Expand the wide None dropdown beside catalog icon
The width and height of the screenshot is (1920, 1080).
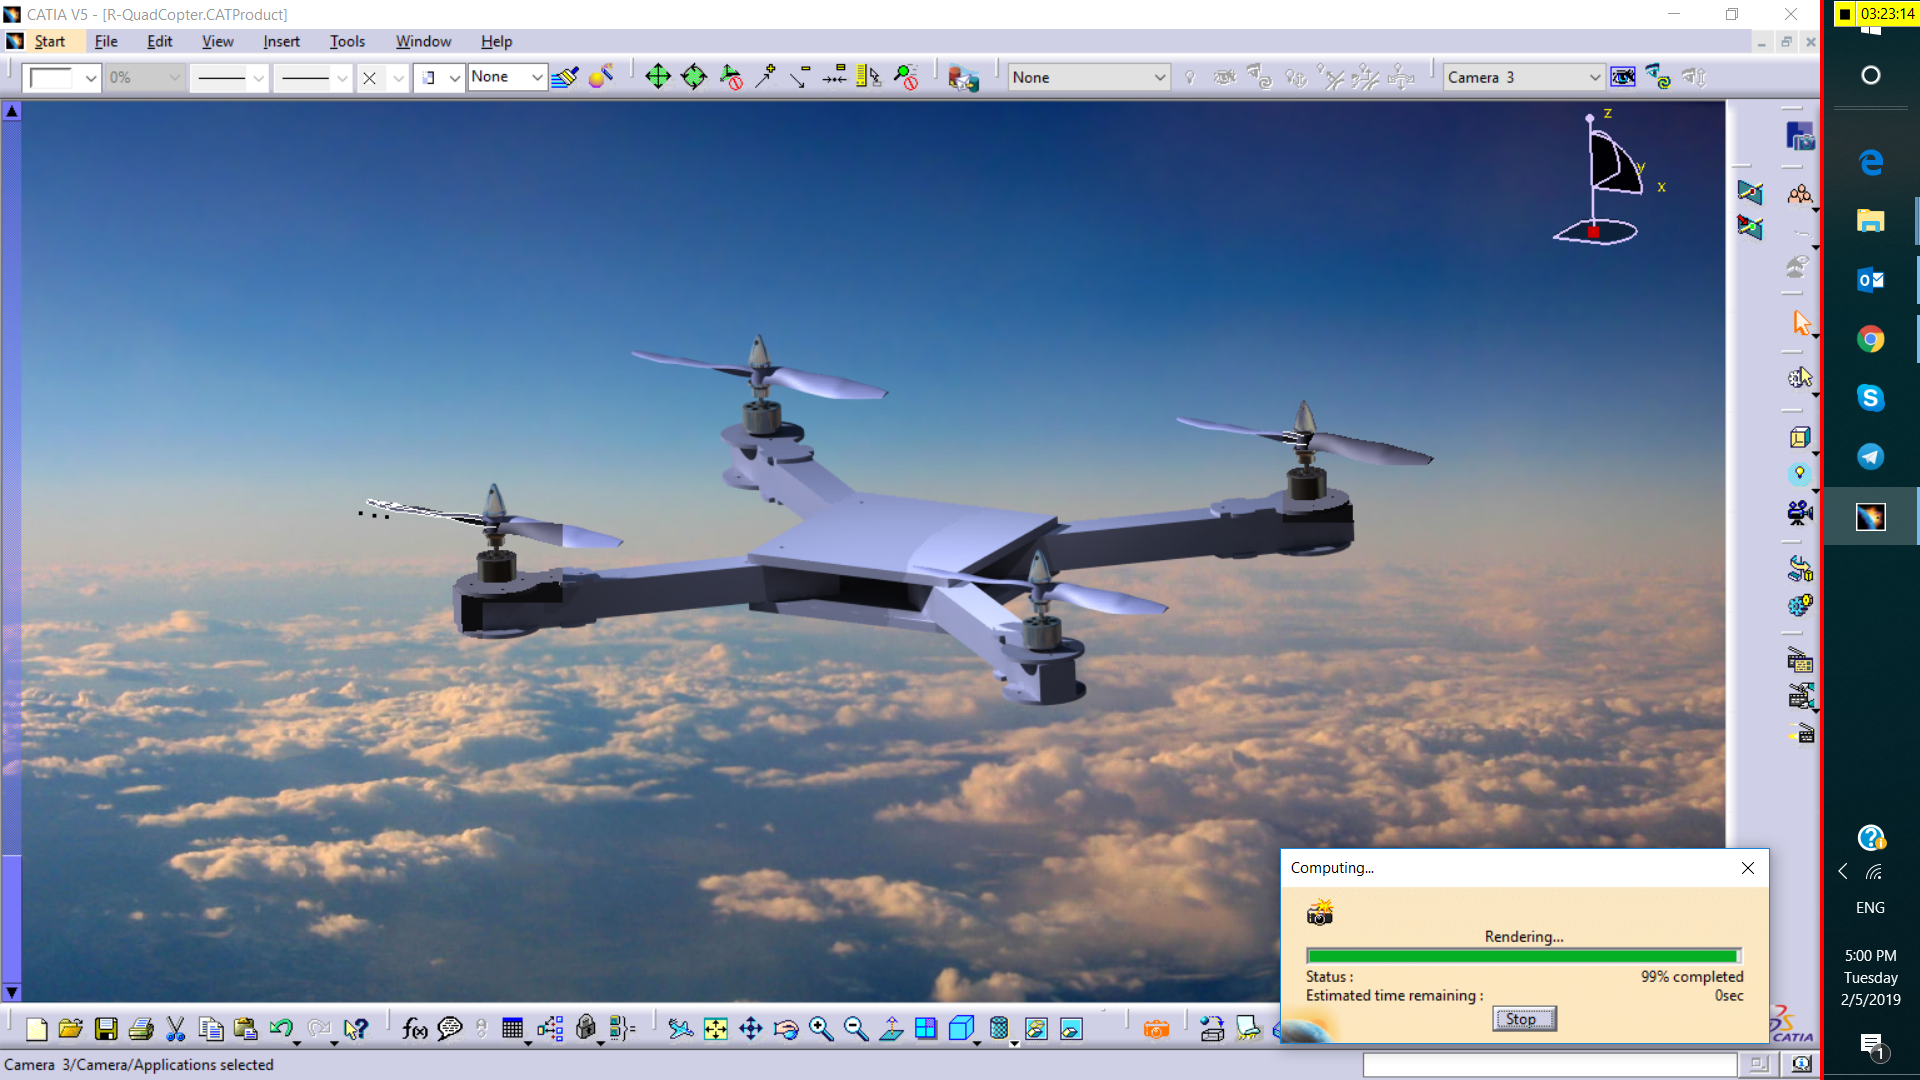[1159, 77]
